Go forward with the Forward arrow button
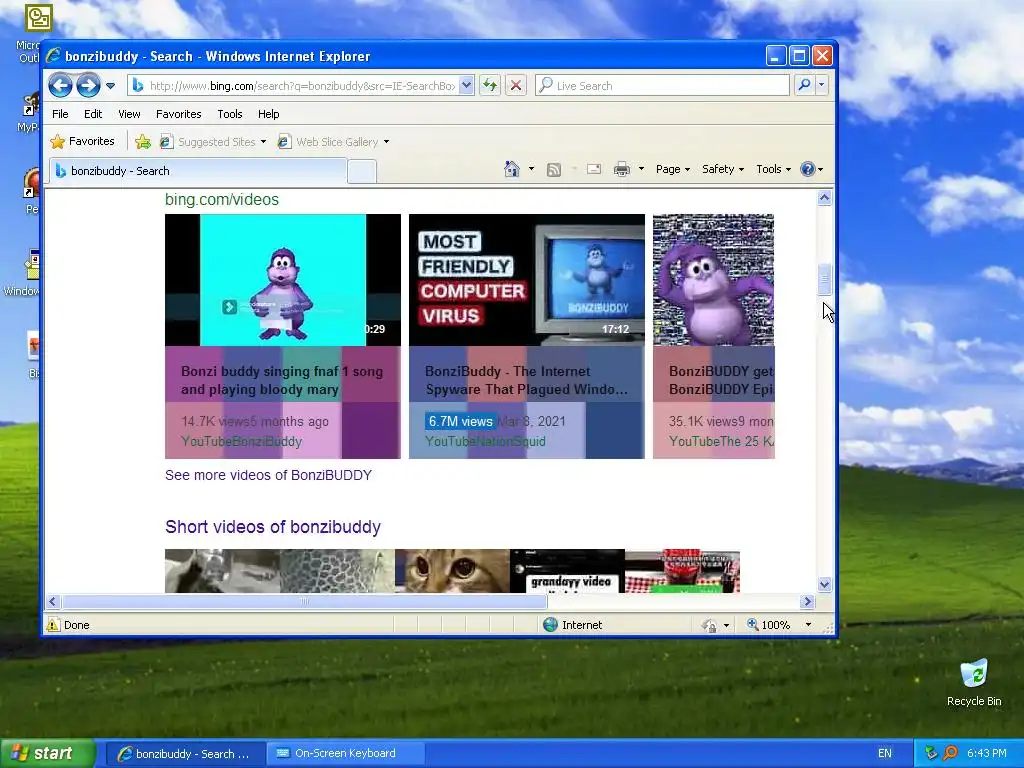The height and width of the screenshot is (768, 1024). point(88,86)
